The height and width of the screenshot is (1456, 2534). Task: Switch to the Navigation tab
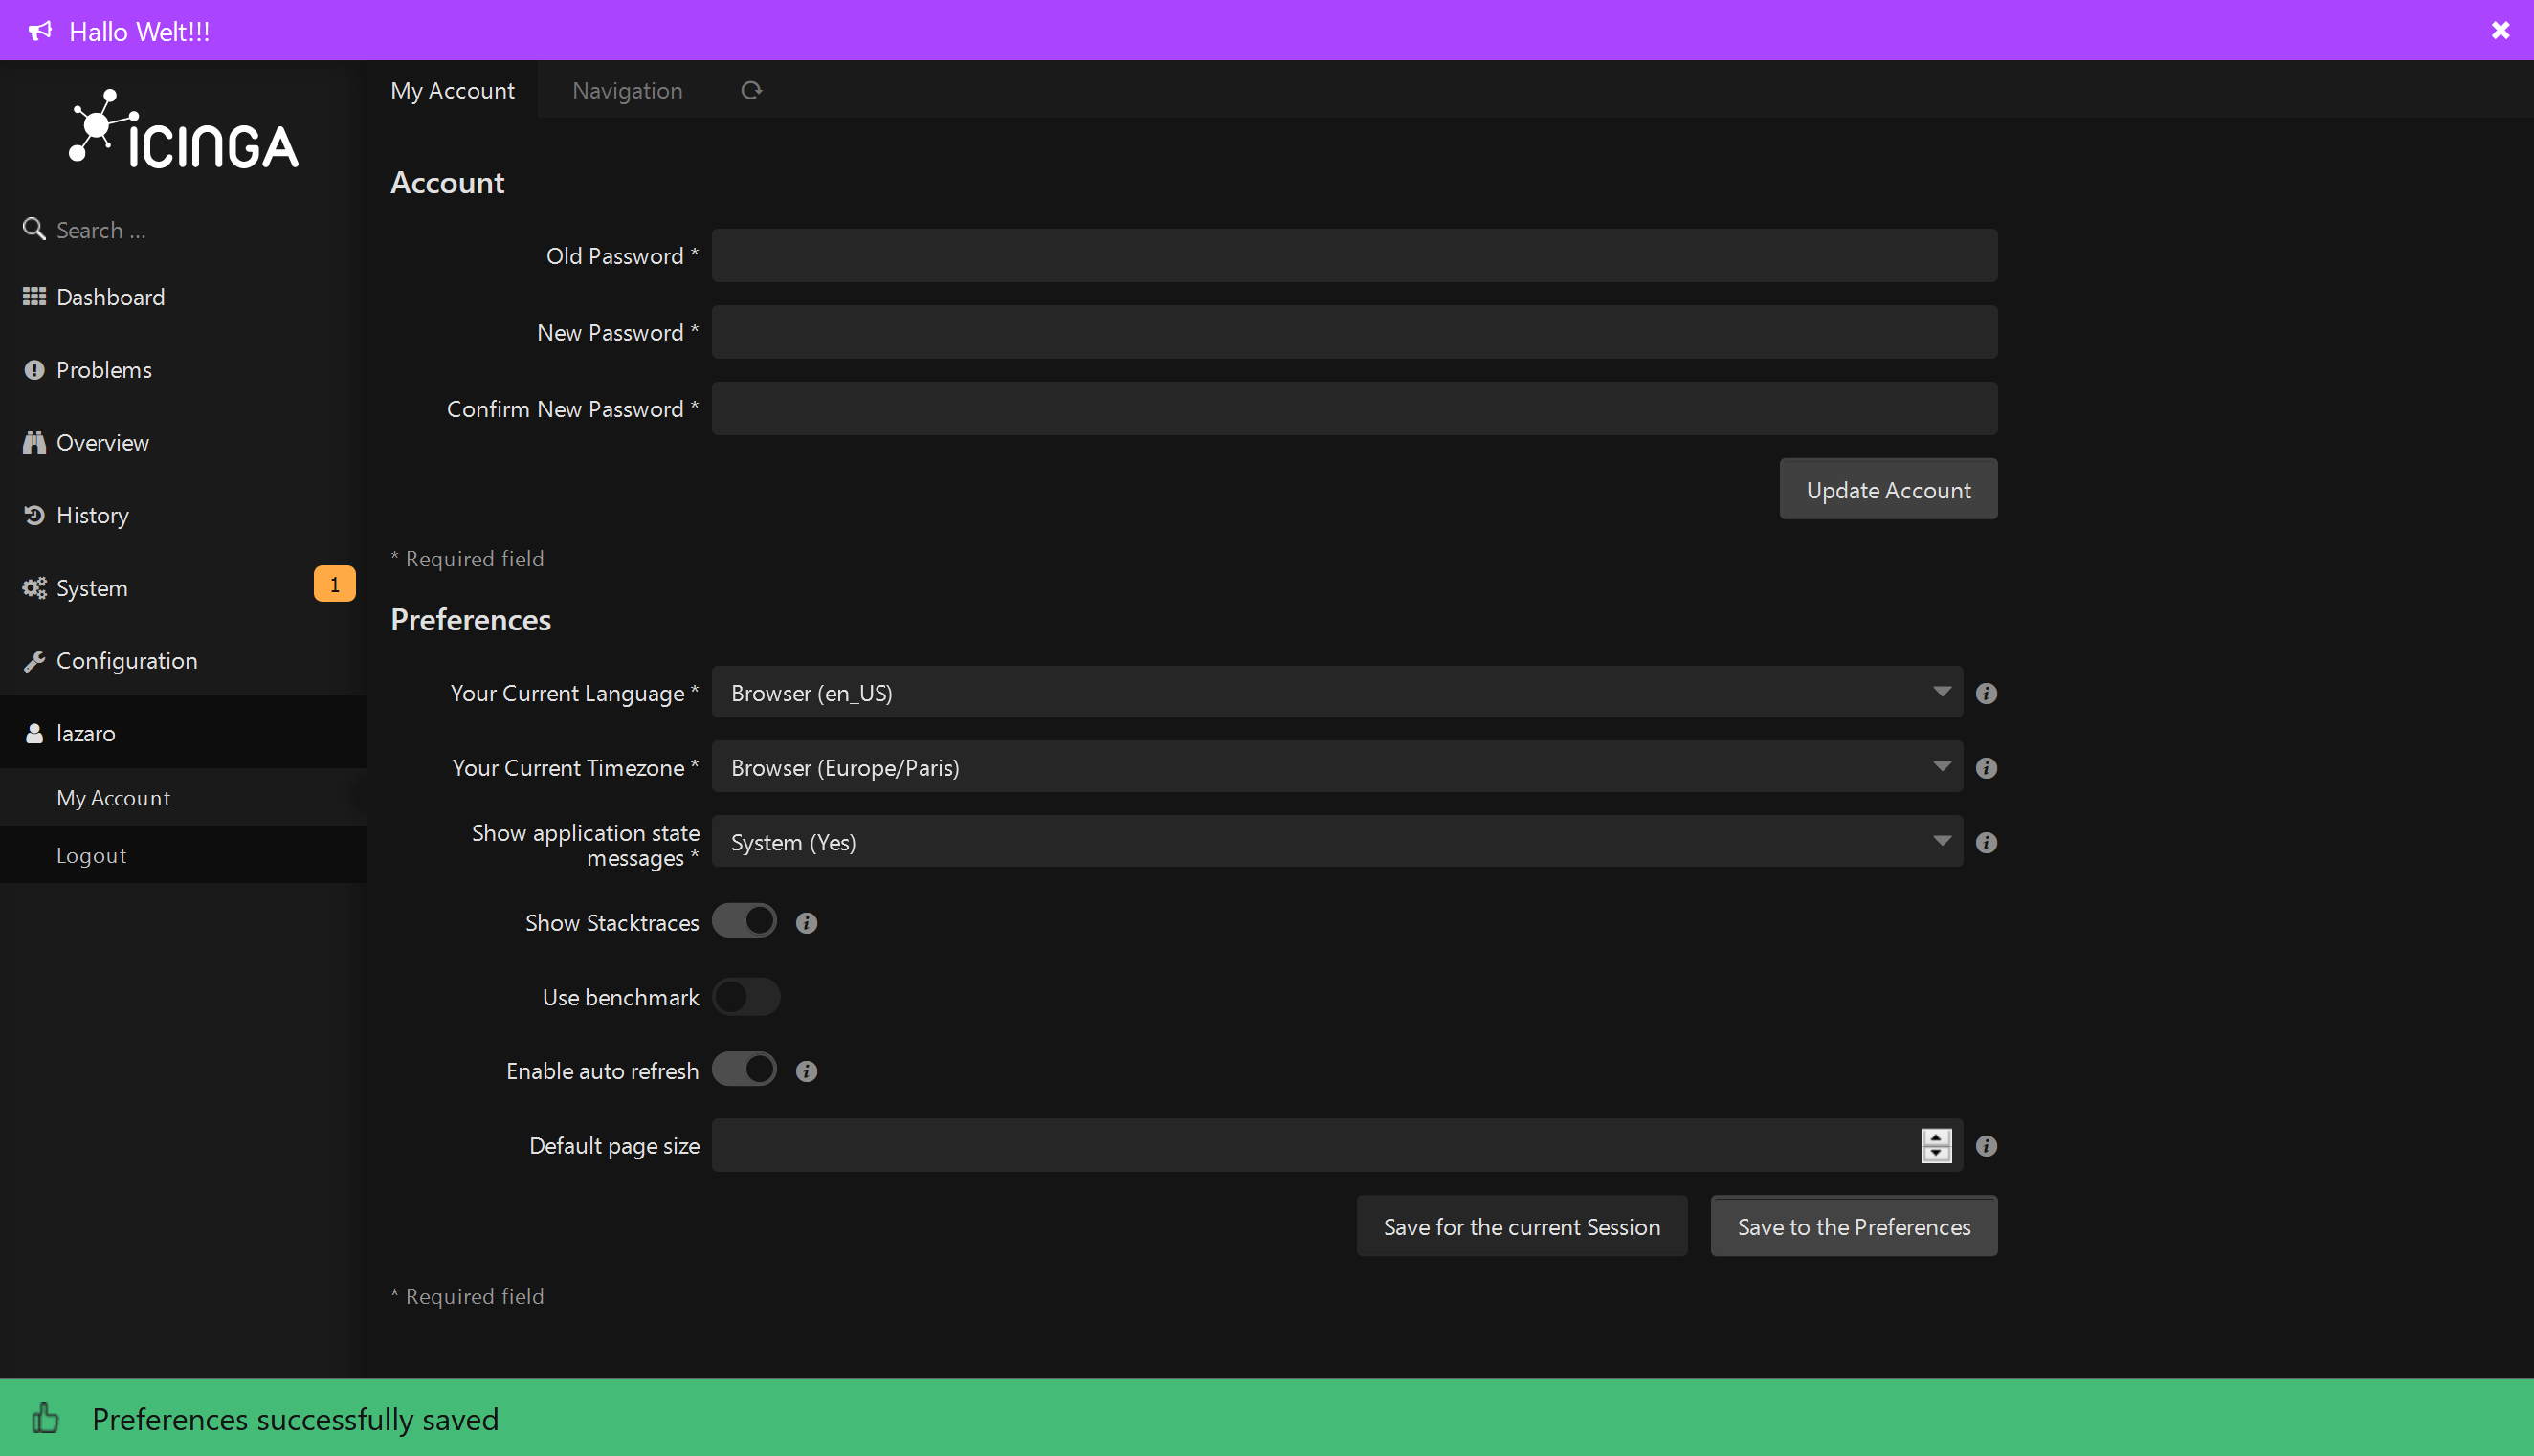627,90
